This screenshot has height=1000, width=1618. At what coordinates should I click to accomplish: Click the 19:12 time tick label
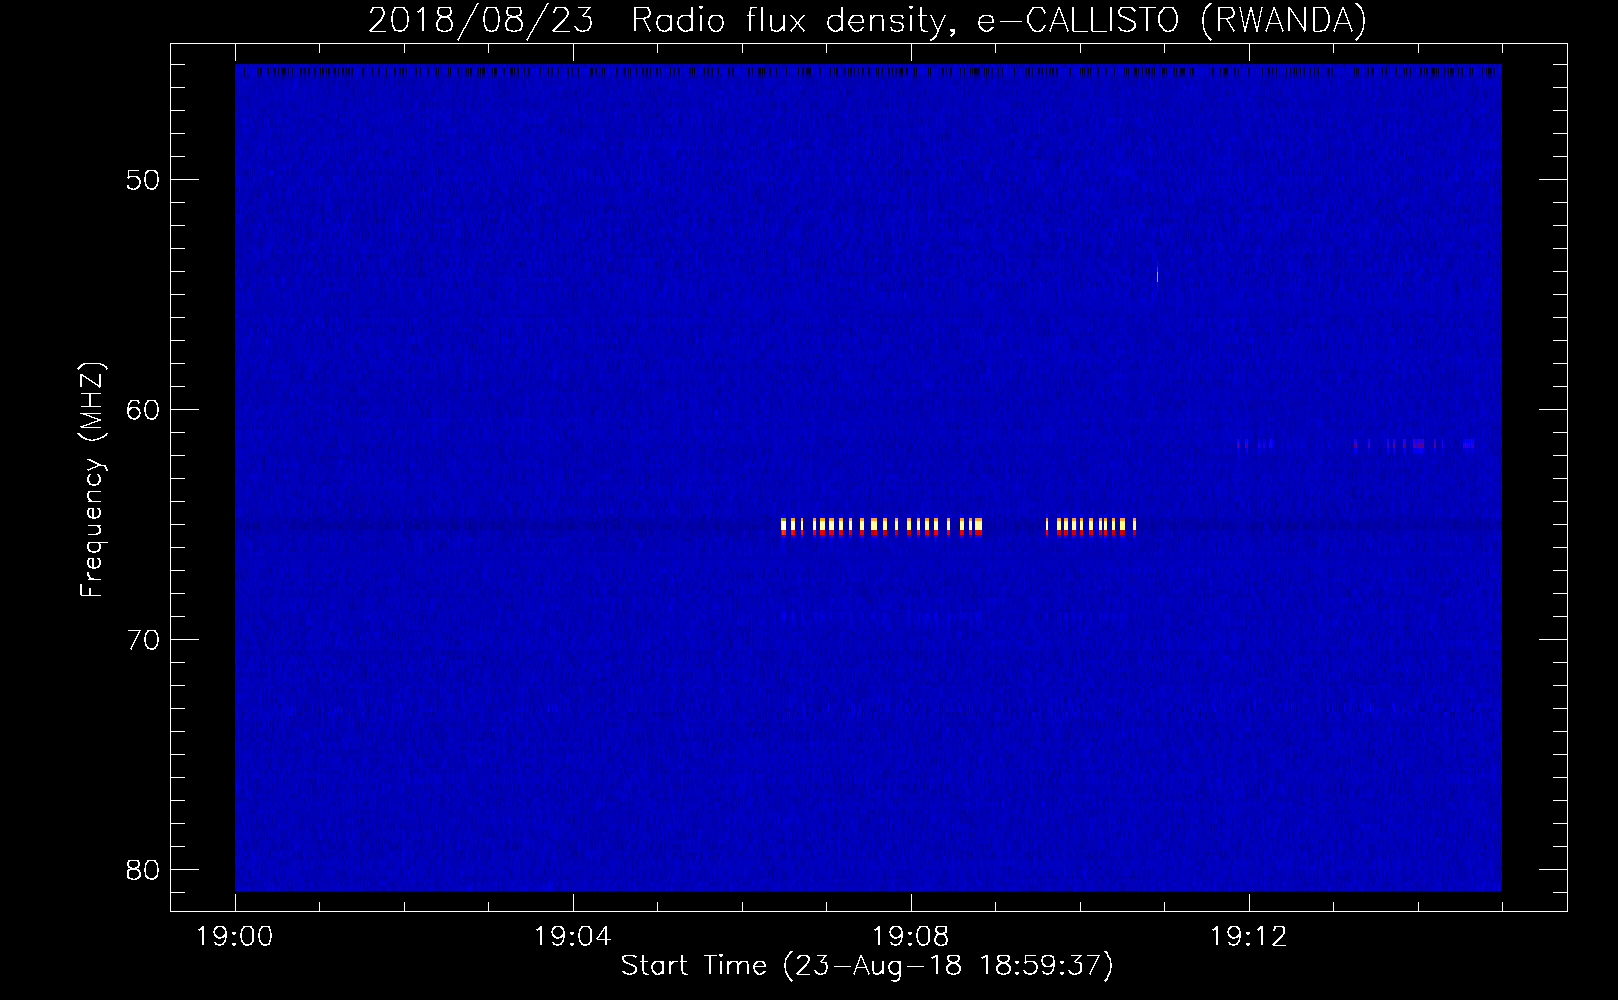pyautogui.click(x=1248, y=937)
